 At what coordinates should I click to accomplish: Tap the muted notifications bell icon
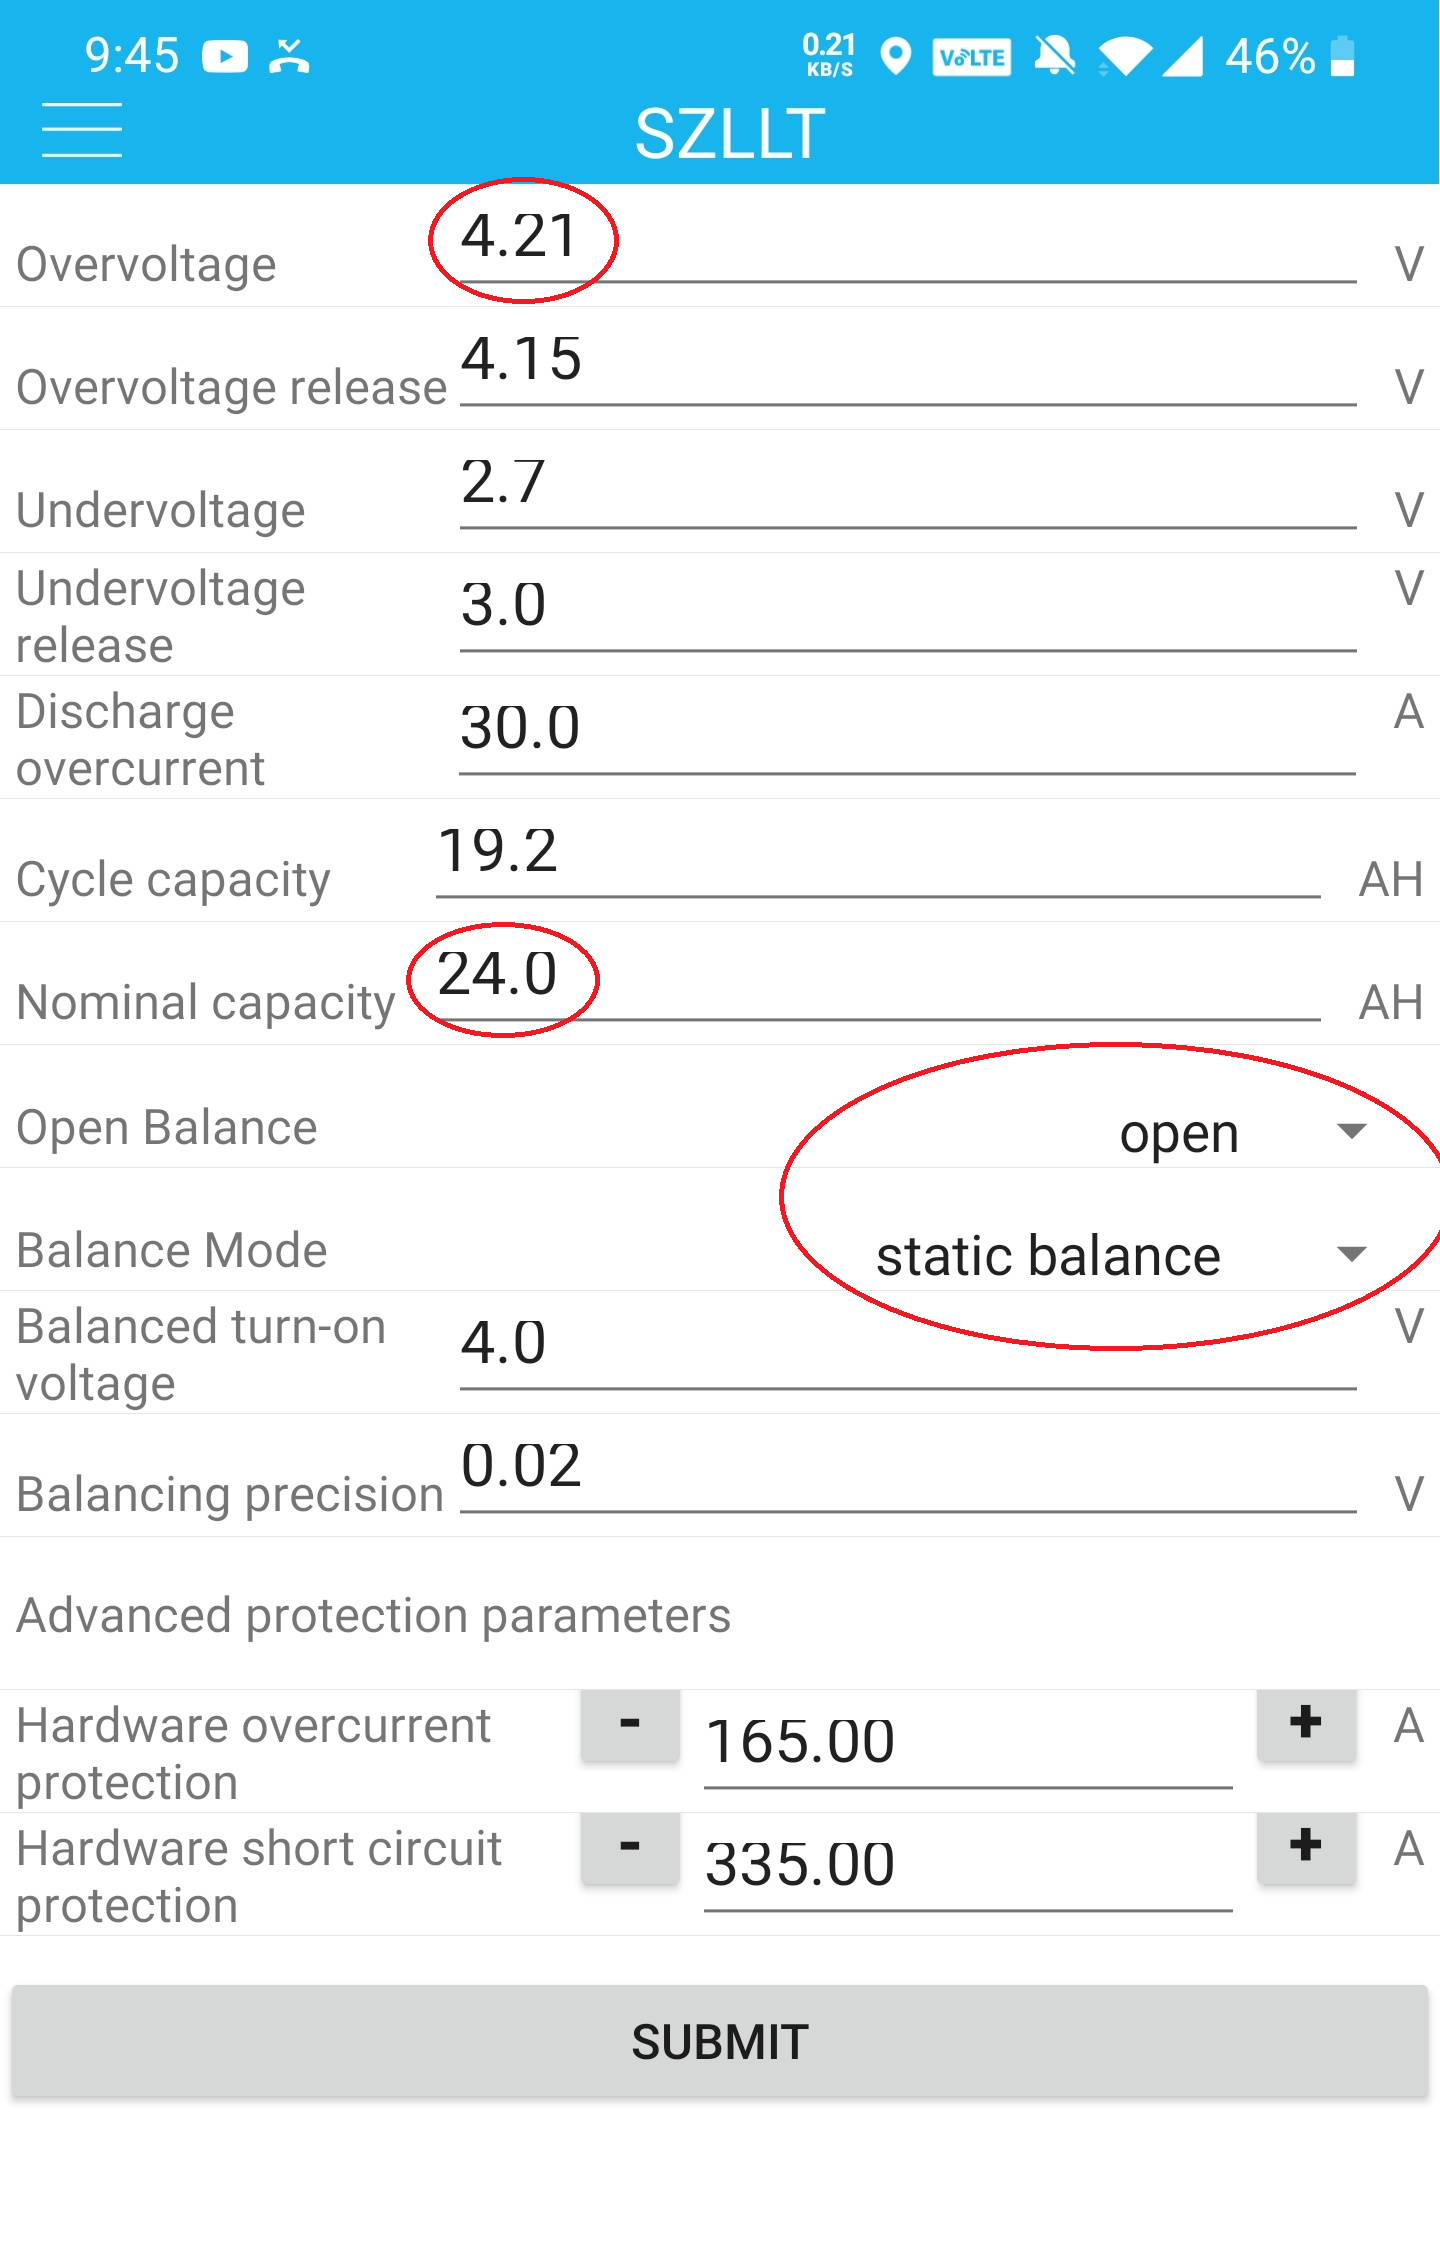coord(1054,56)
